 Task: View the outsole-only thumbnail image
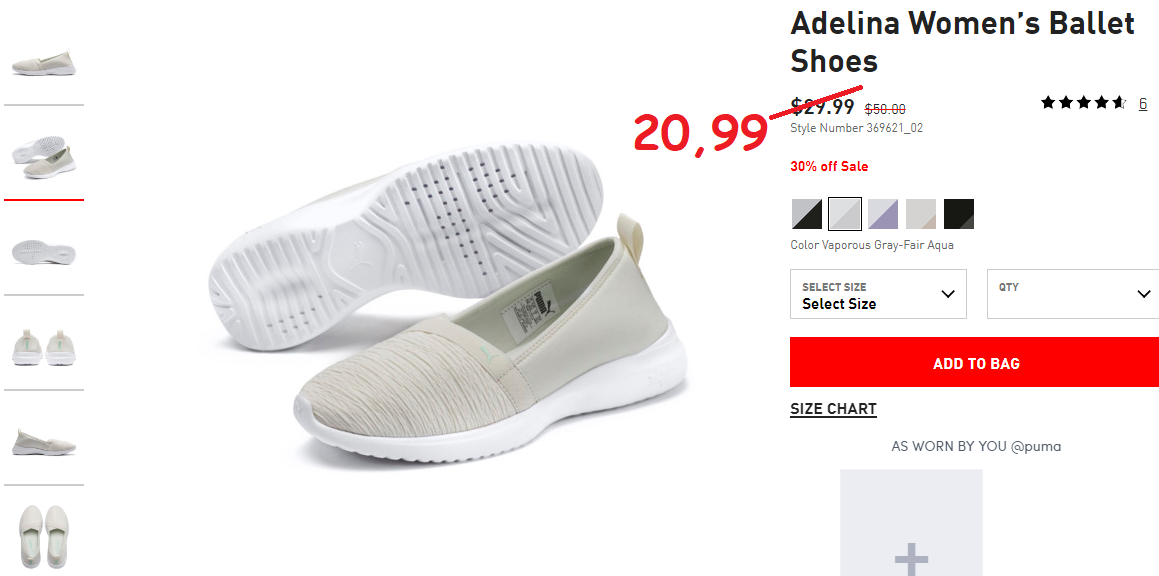click(x=44, y=252)
